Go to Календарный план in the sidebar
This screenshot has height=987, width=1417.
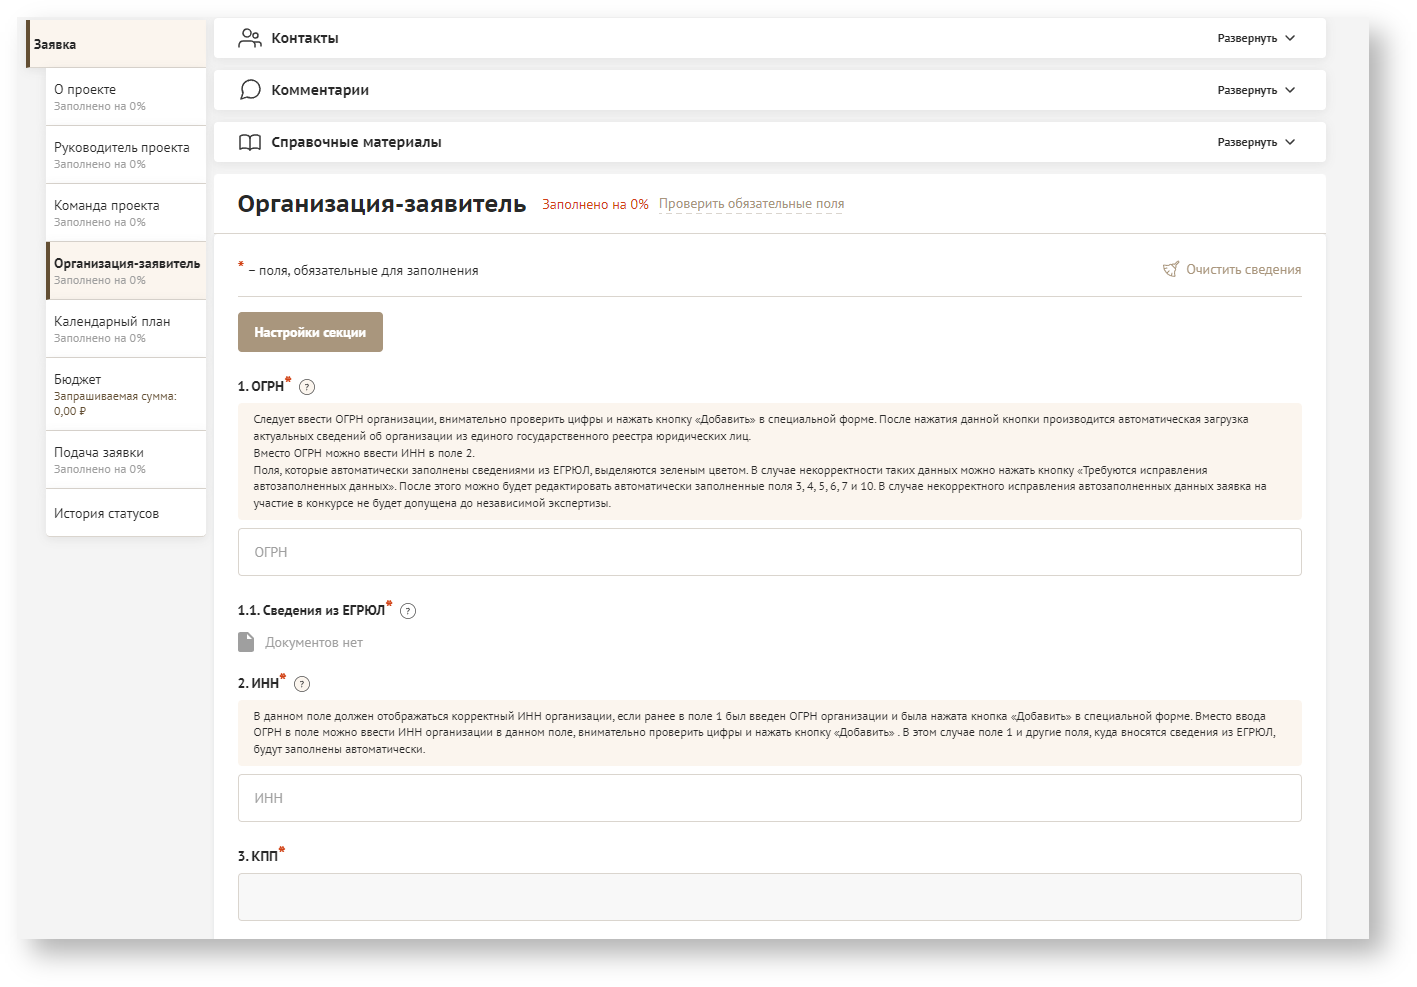click(126, 328)
